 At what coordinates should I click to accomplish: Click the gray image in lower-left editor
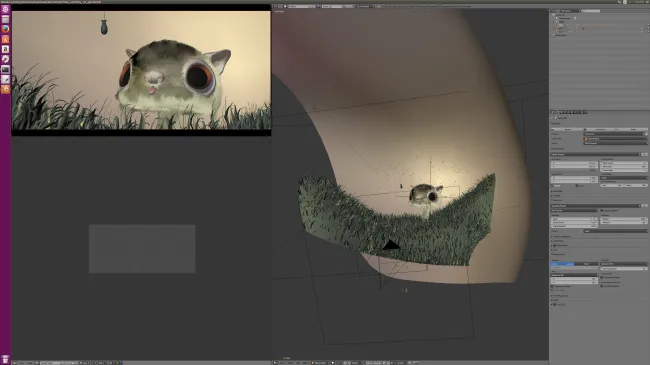142,249
